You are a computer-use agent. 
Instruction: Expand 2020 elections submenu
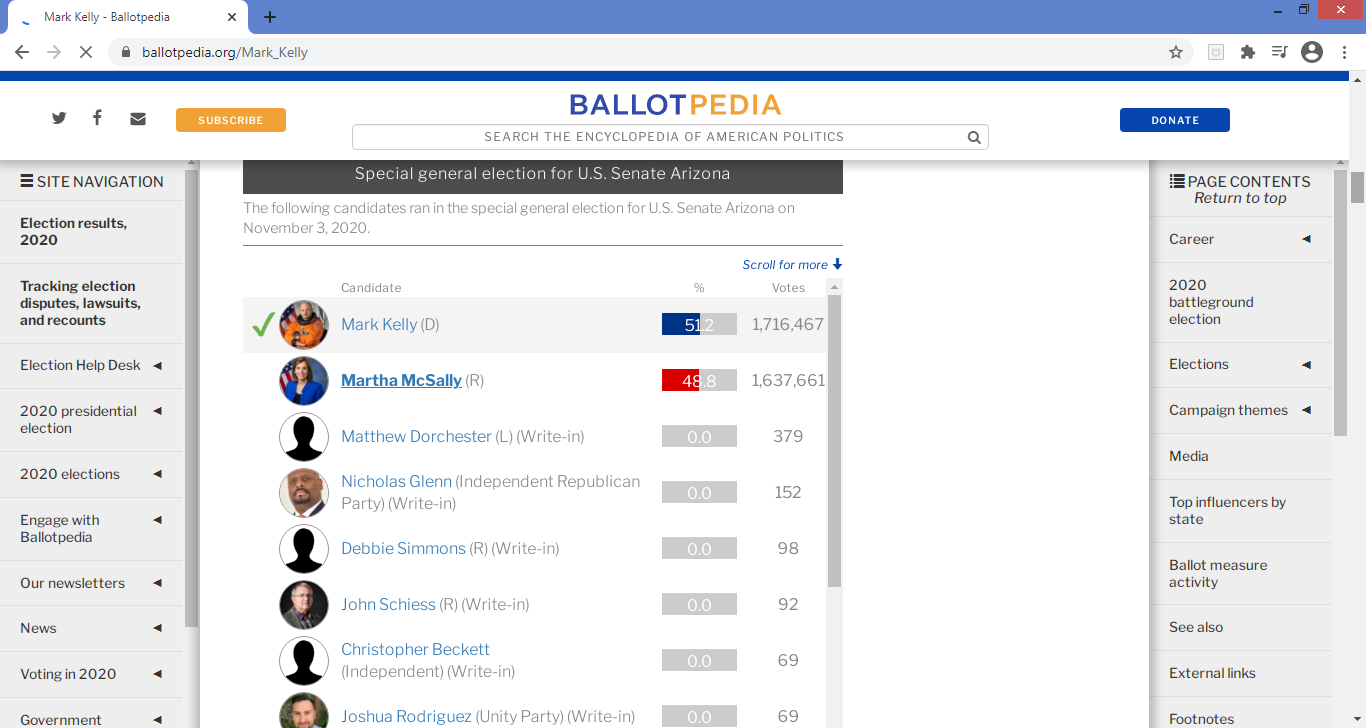coord(157,475)
